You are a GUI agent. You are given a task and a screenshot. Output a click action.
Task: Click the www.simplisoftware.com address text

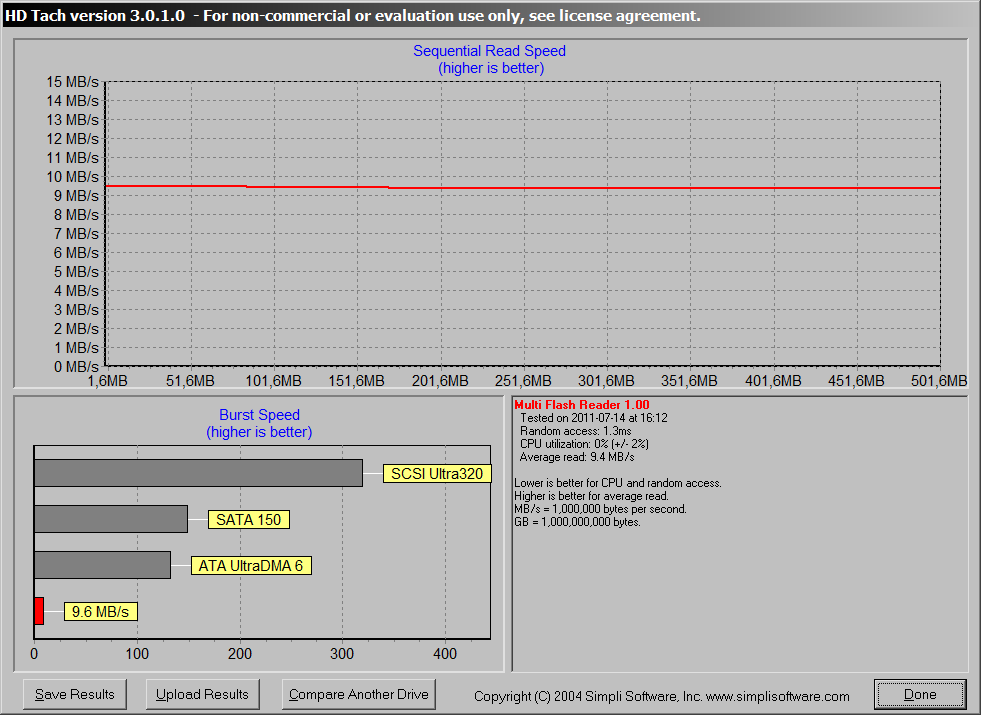coord(777,696)
